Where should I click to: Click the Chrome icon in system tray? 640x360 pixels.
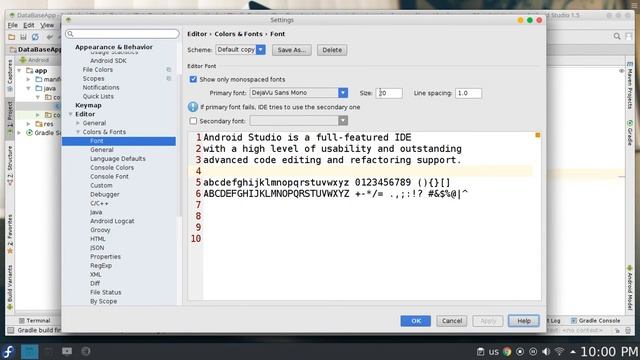point(507,351)
